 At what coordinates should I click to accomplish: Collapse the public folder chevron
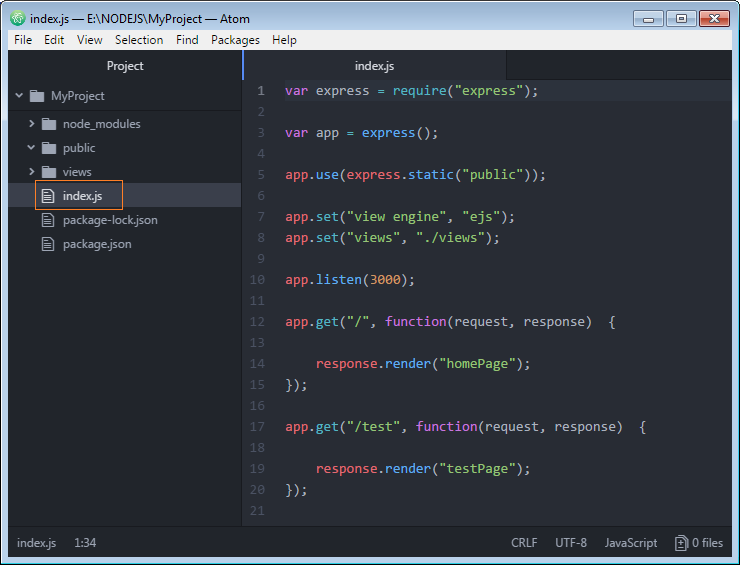(x=31, y=147)
